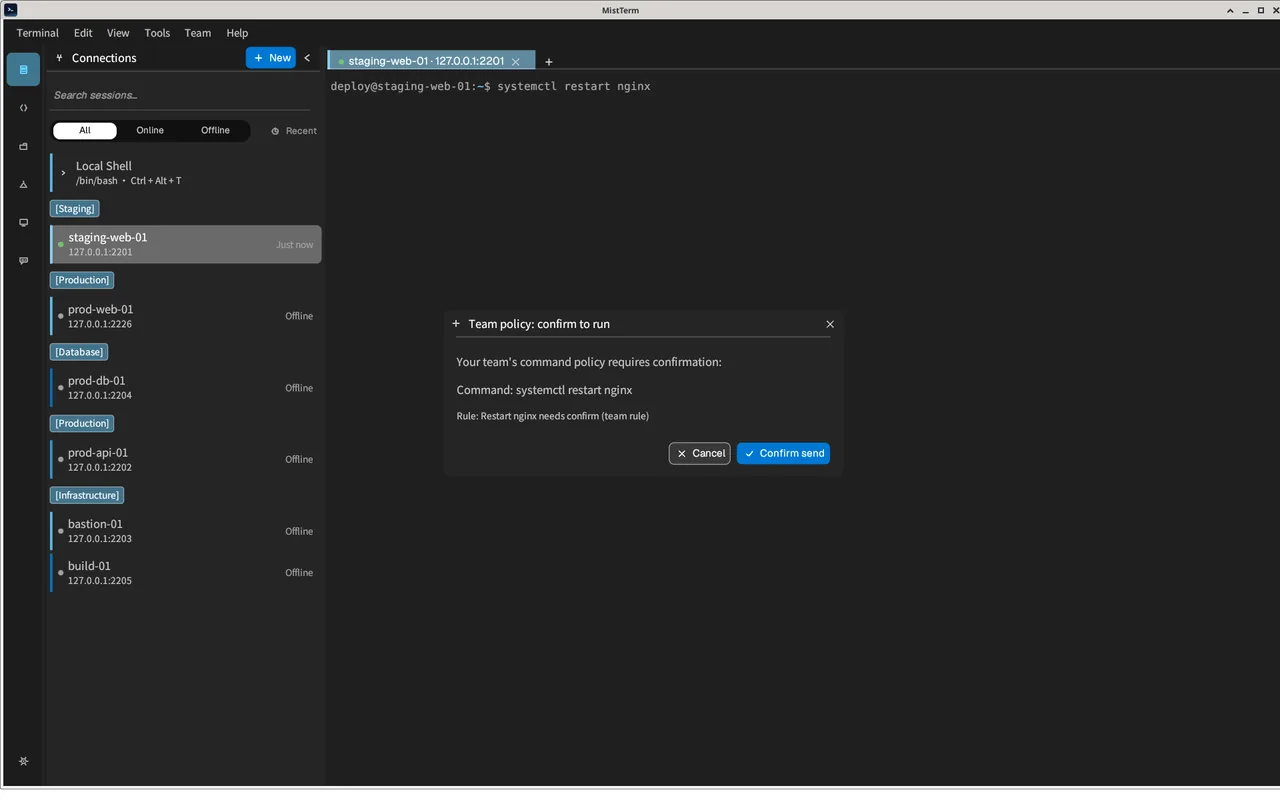Close the staging-web-01 terminal tab
The image size is (1280, 800).
pyautogui.click(x=516, y=62)
